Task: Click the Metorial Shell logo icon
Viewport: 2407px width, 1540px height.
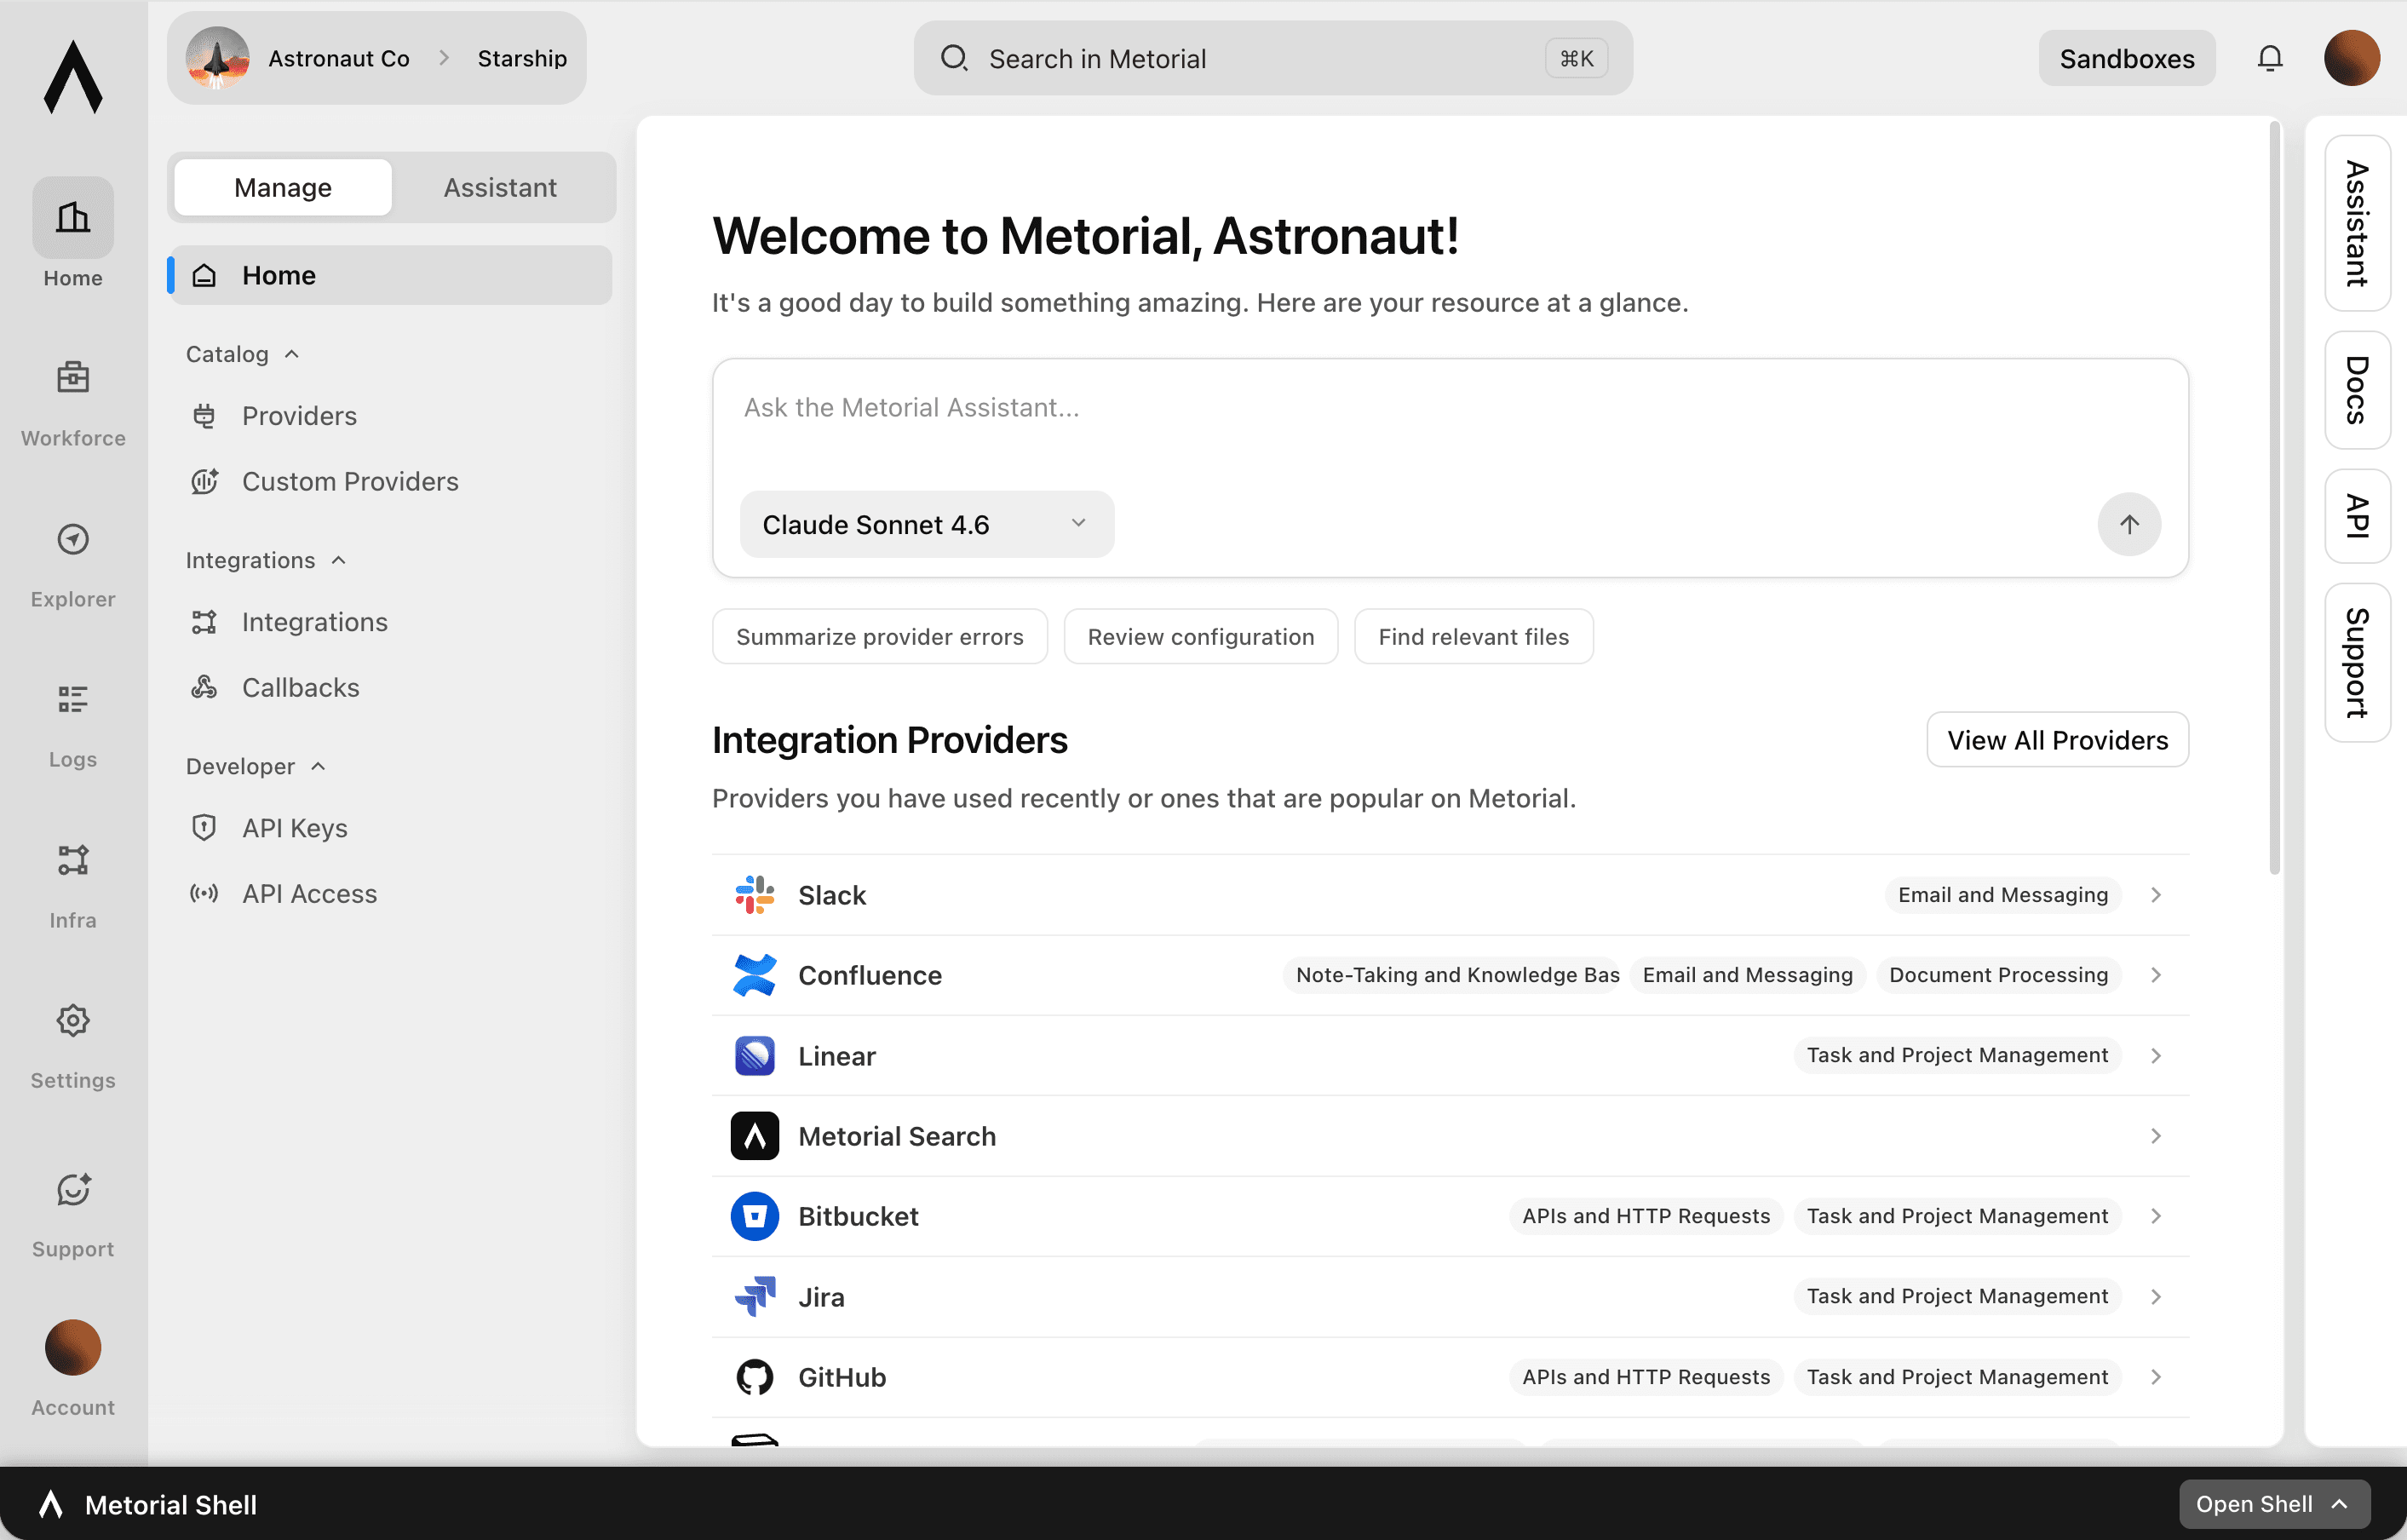Action: pyautogui.click(x=51, y=1504)
